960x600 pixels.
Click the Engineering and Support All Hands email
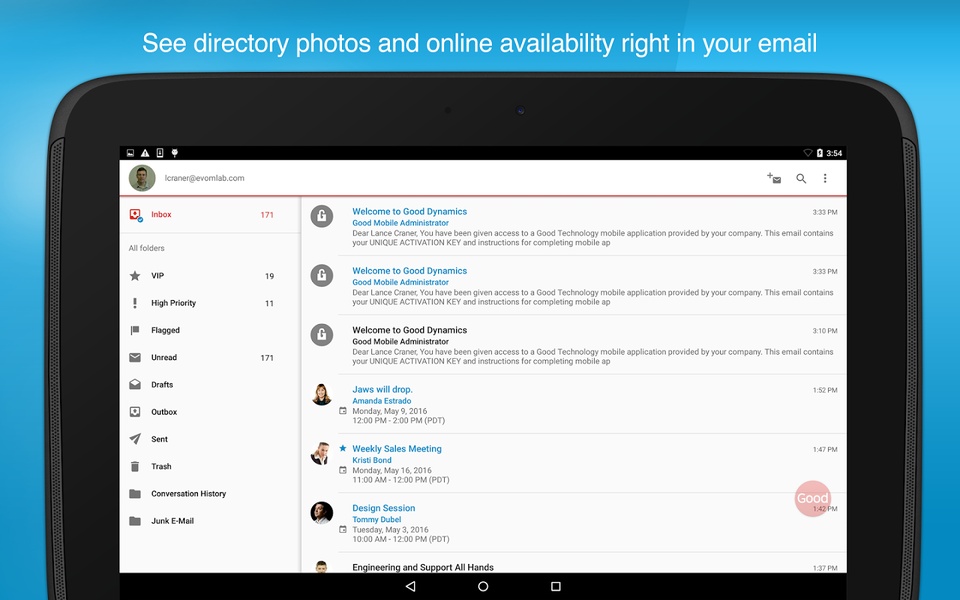[x=574, y=564]
